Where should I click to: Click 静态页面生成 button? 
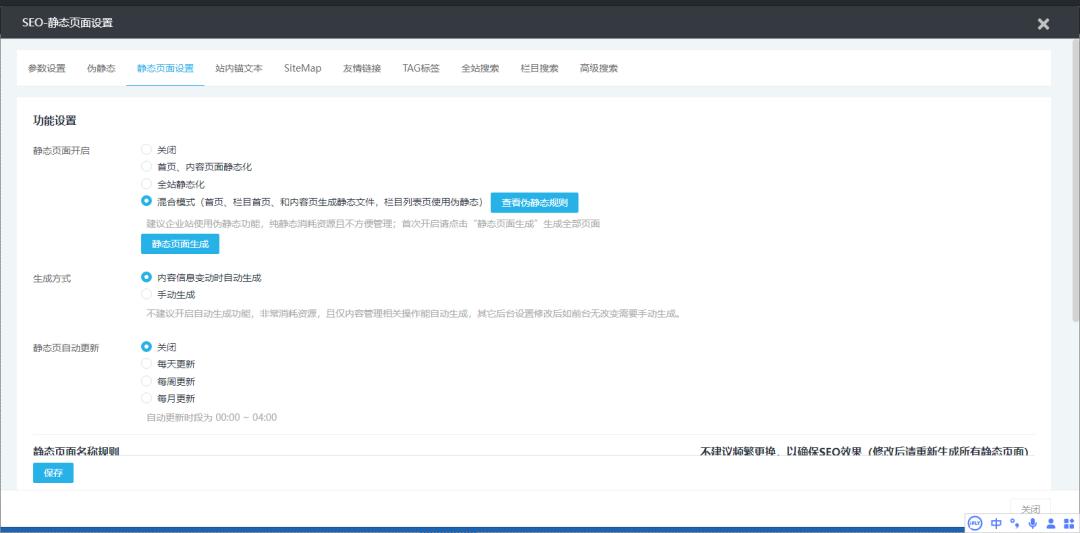180,244
